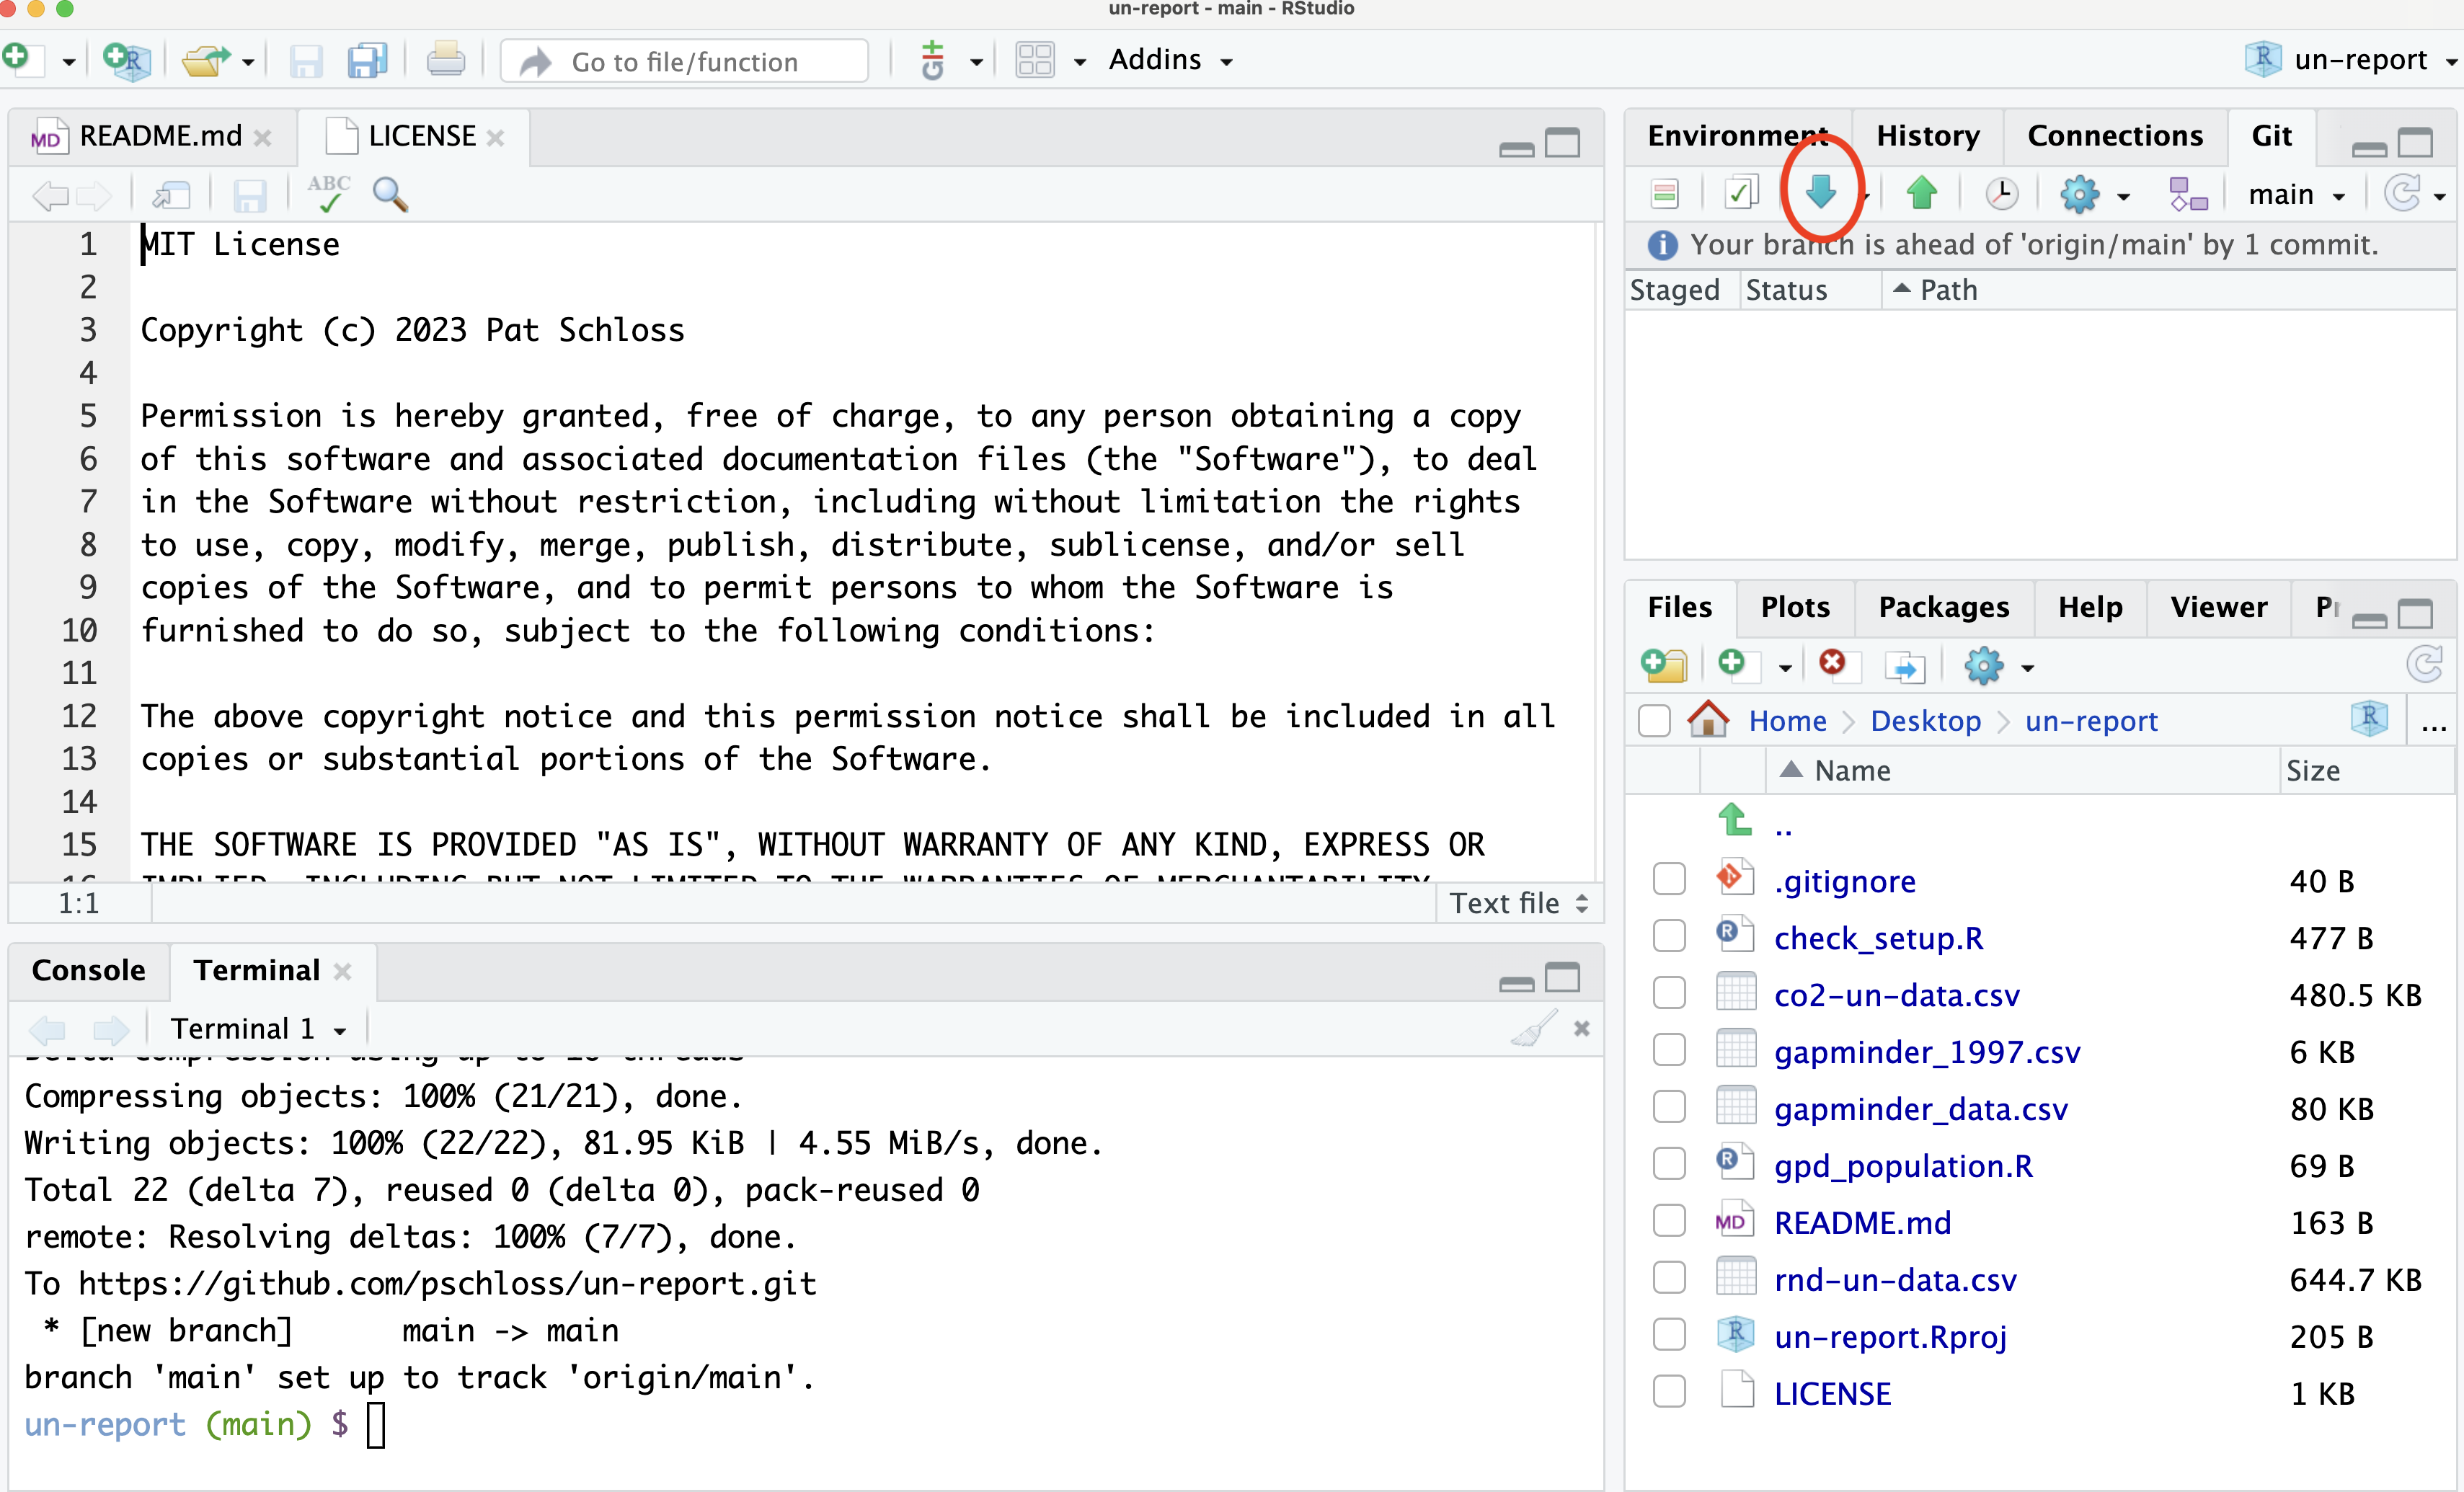
Task: Click the find magnifier in editor toolbar
Action: (390, 194)
